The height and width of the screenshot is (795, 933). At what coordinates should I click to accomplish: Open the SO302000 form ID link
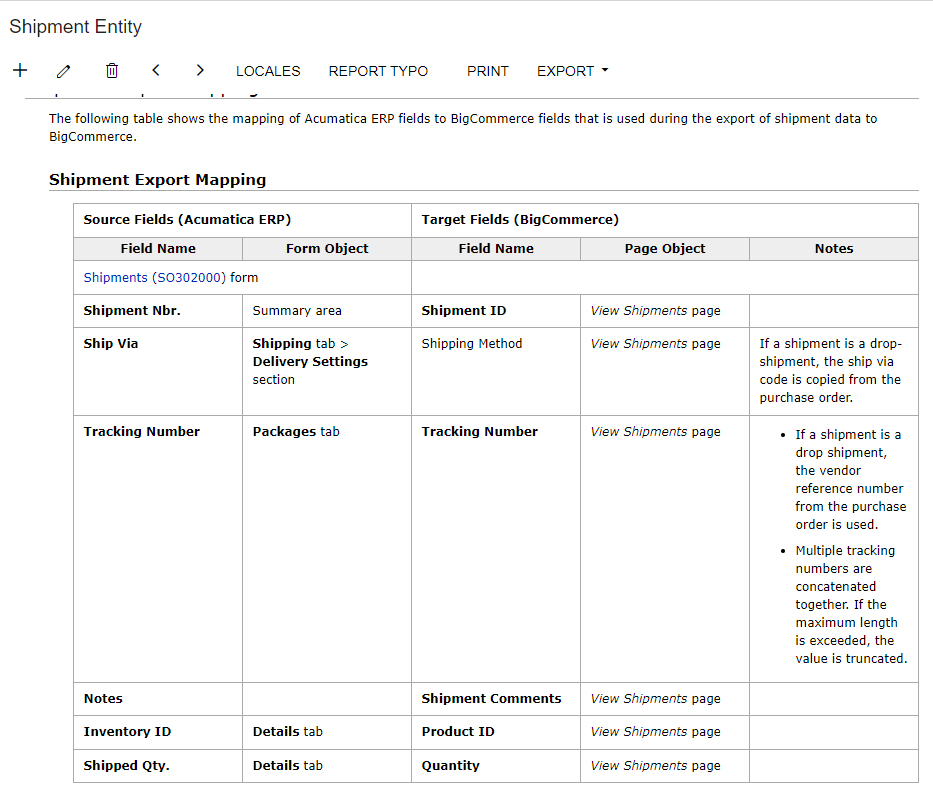click(189, 277)
